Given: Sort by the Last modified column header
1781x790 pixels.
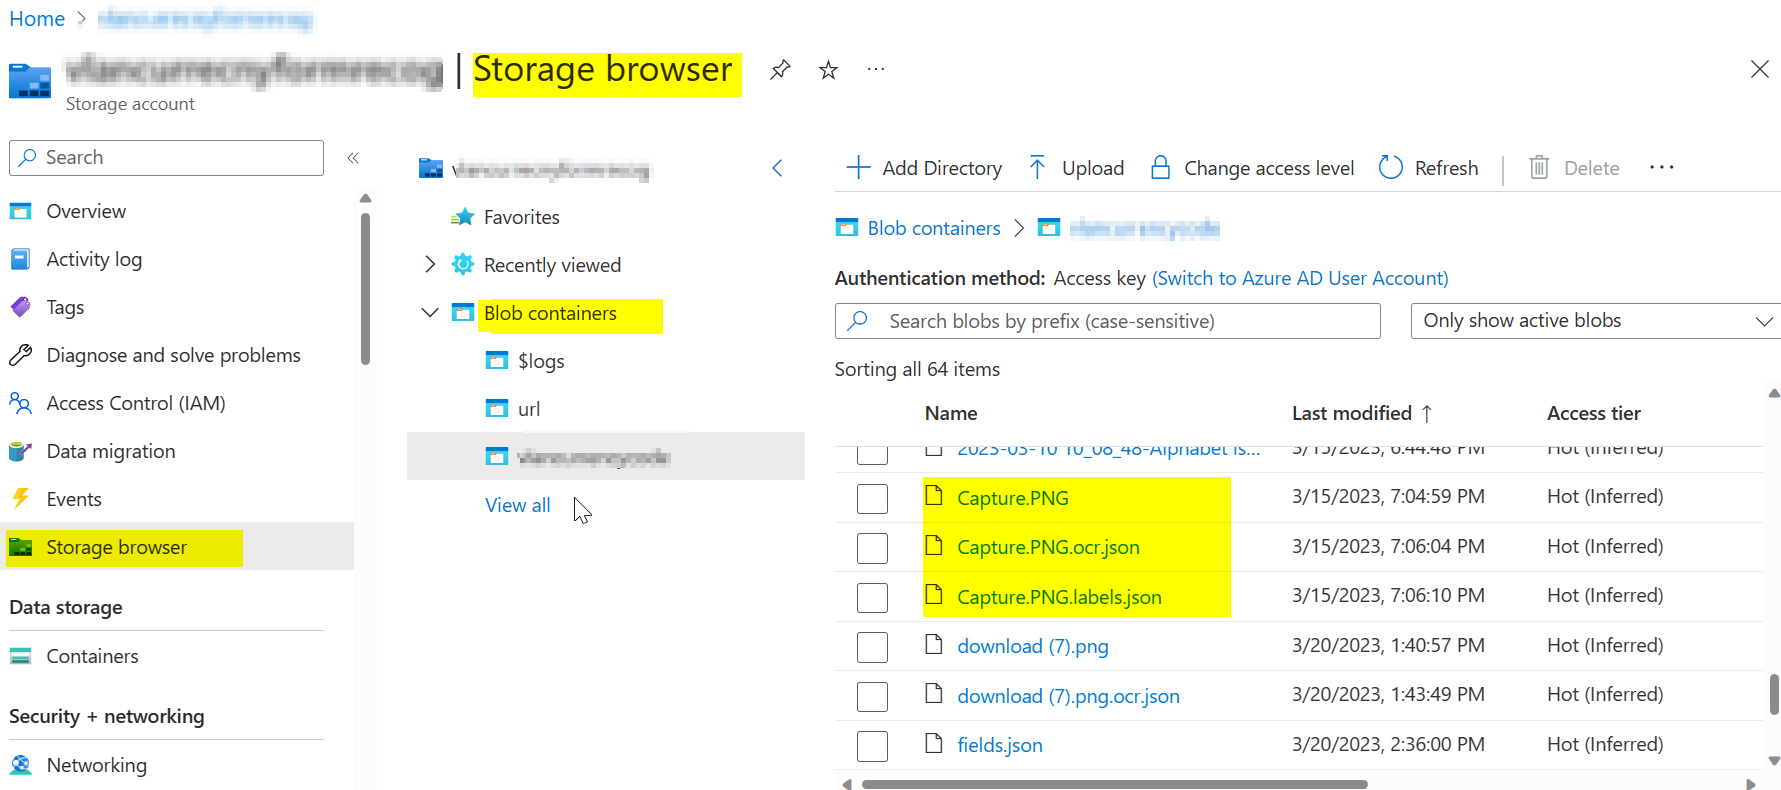Looking at the screenshot, I should (x=1362, y=413).
